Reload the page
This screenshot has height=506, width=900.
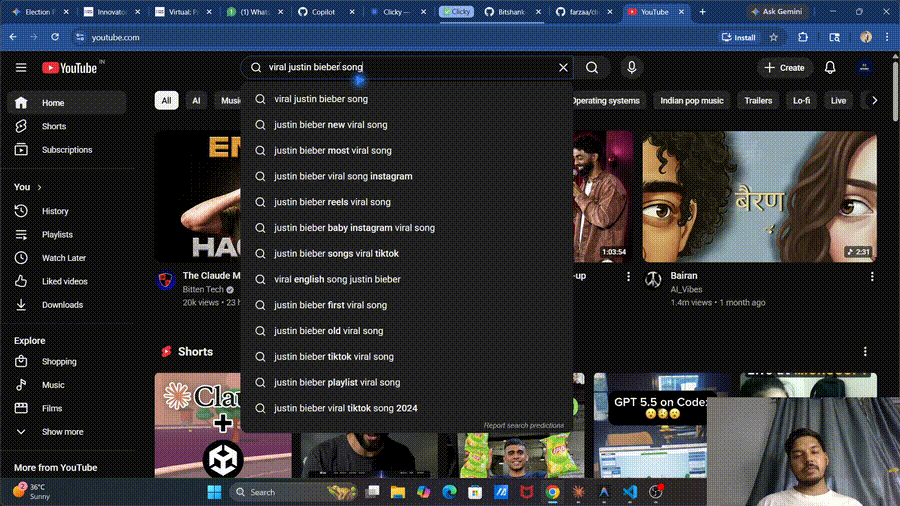click(x=55, y=37)
